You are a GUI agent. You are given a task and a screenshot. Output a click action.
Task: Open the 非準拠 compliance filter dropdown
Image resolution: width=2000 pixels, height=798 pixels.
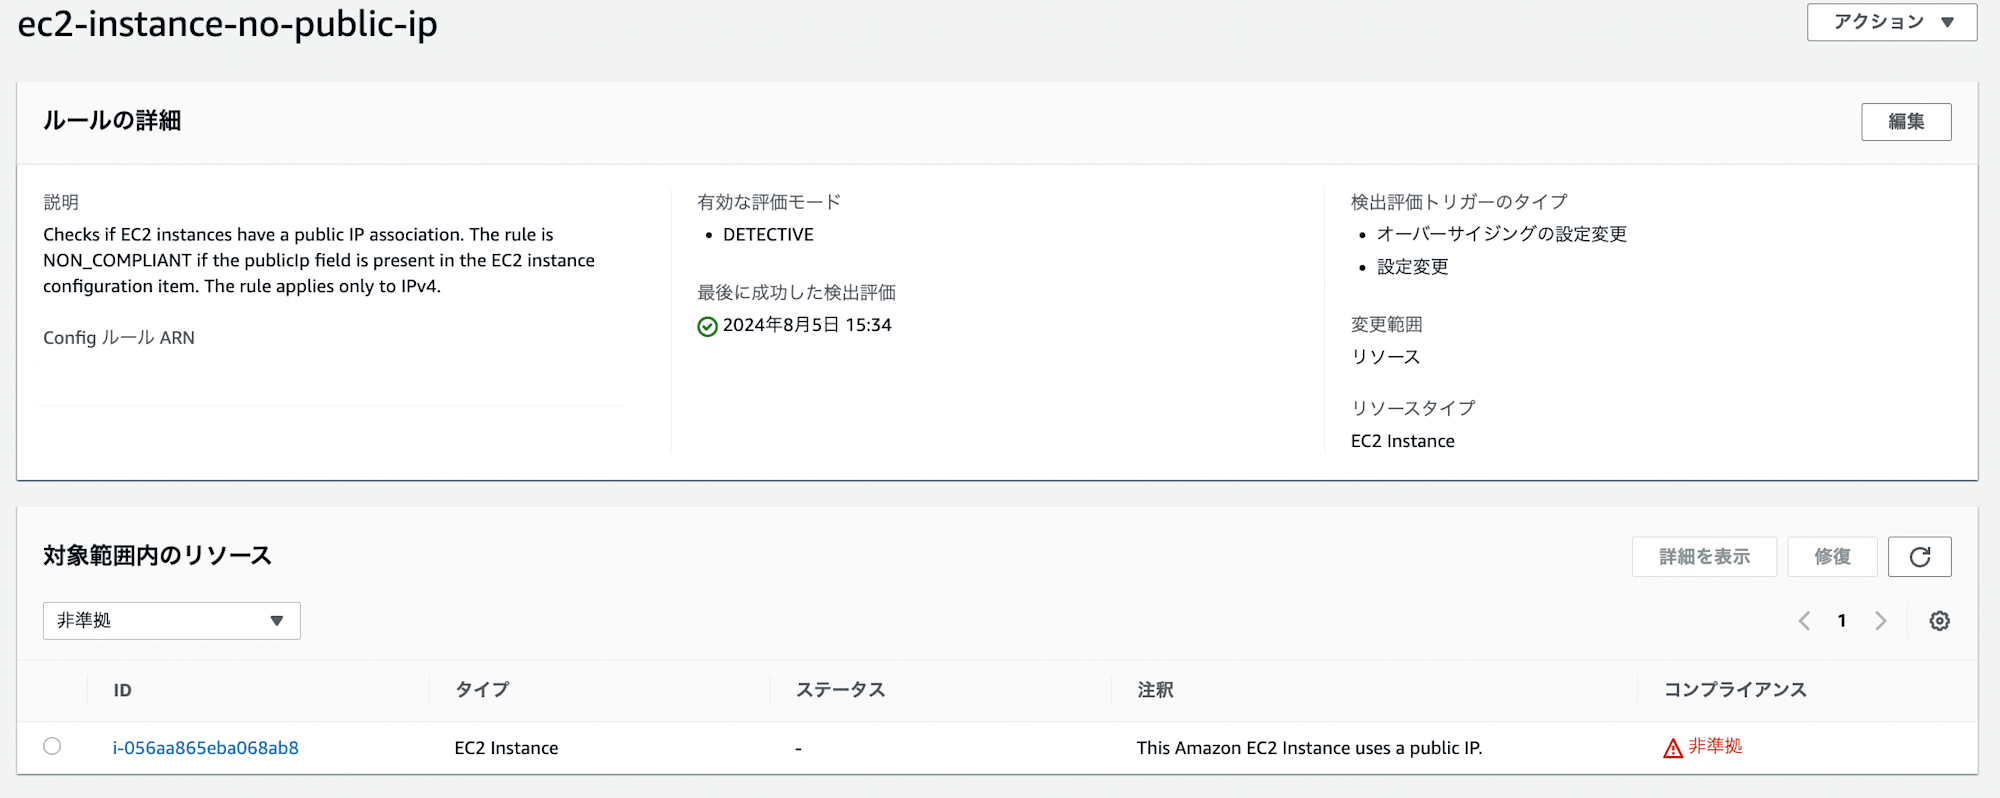click(x=172, y=621)
